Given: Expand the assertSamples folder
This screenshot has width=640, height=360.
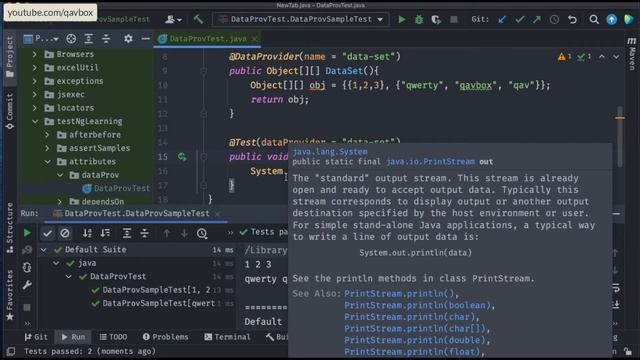Looking at the screenshot, I should [x=47, y=148].
